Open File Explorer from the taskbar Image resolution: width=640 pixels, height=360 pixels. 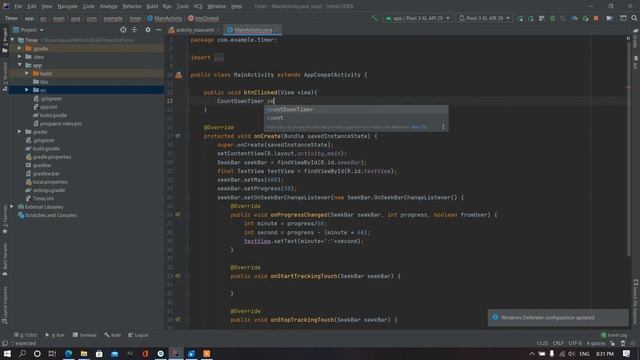(84, 353)
